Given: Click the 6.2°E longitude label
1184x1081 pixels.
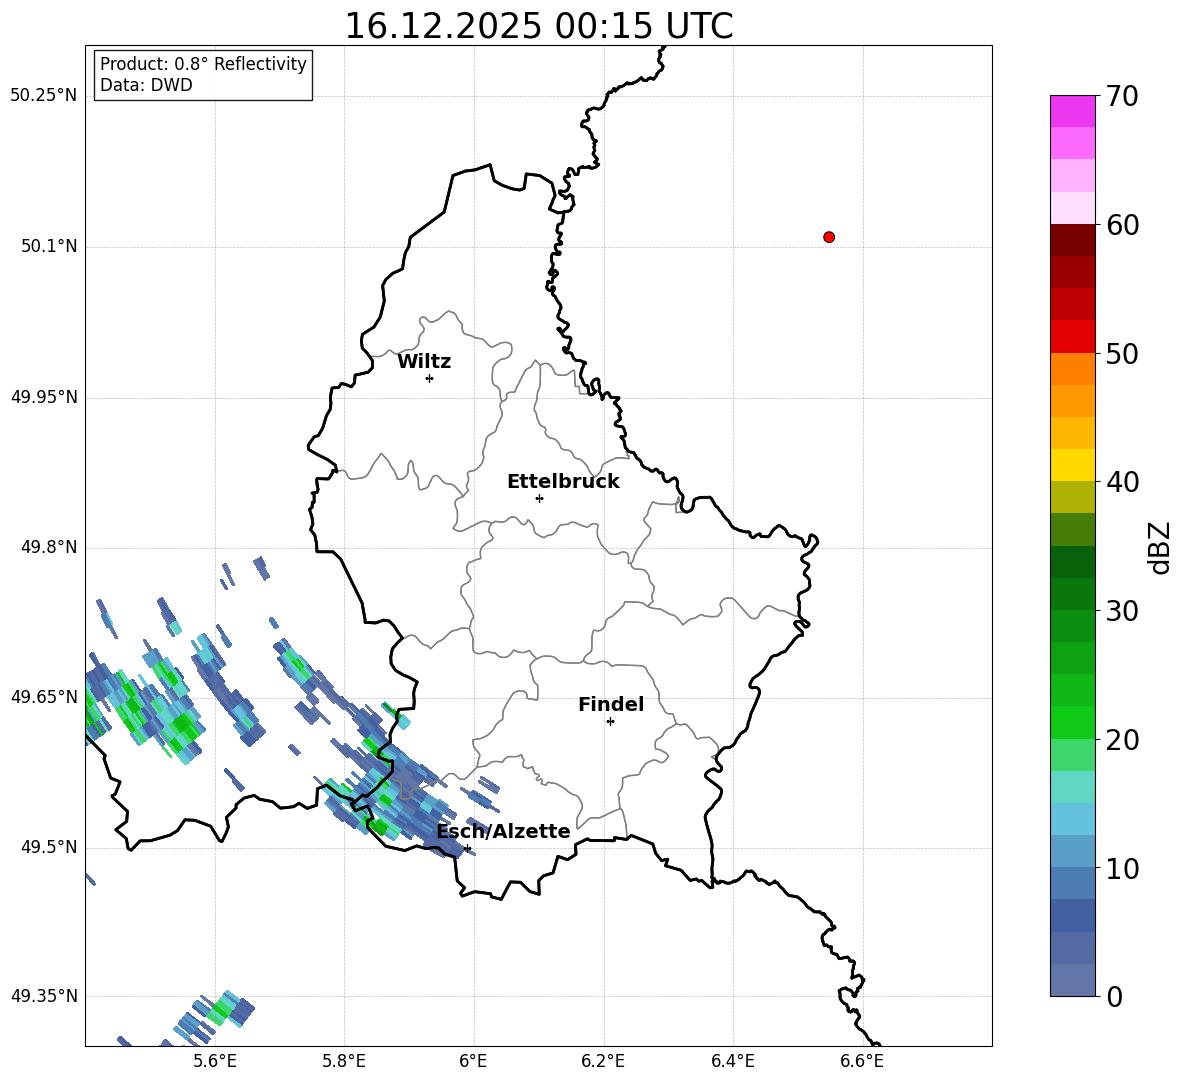Looking at the screenshot, I should point(603,1061).
